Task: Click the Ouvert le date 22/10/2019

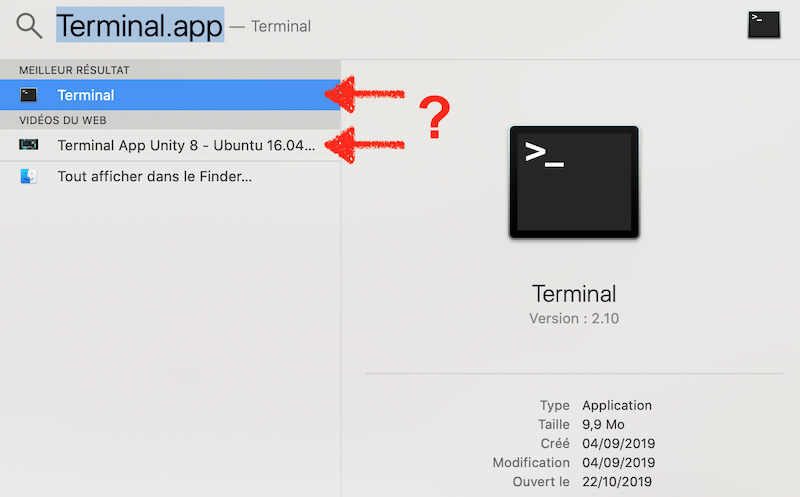Action: 620,481
